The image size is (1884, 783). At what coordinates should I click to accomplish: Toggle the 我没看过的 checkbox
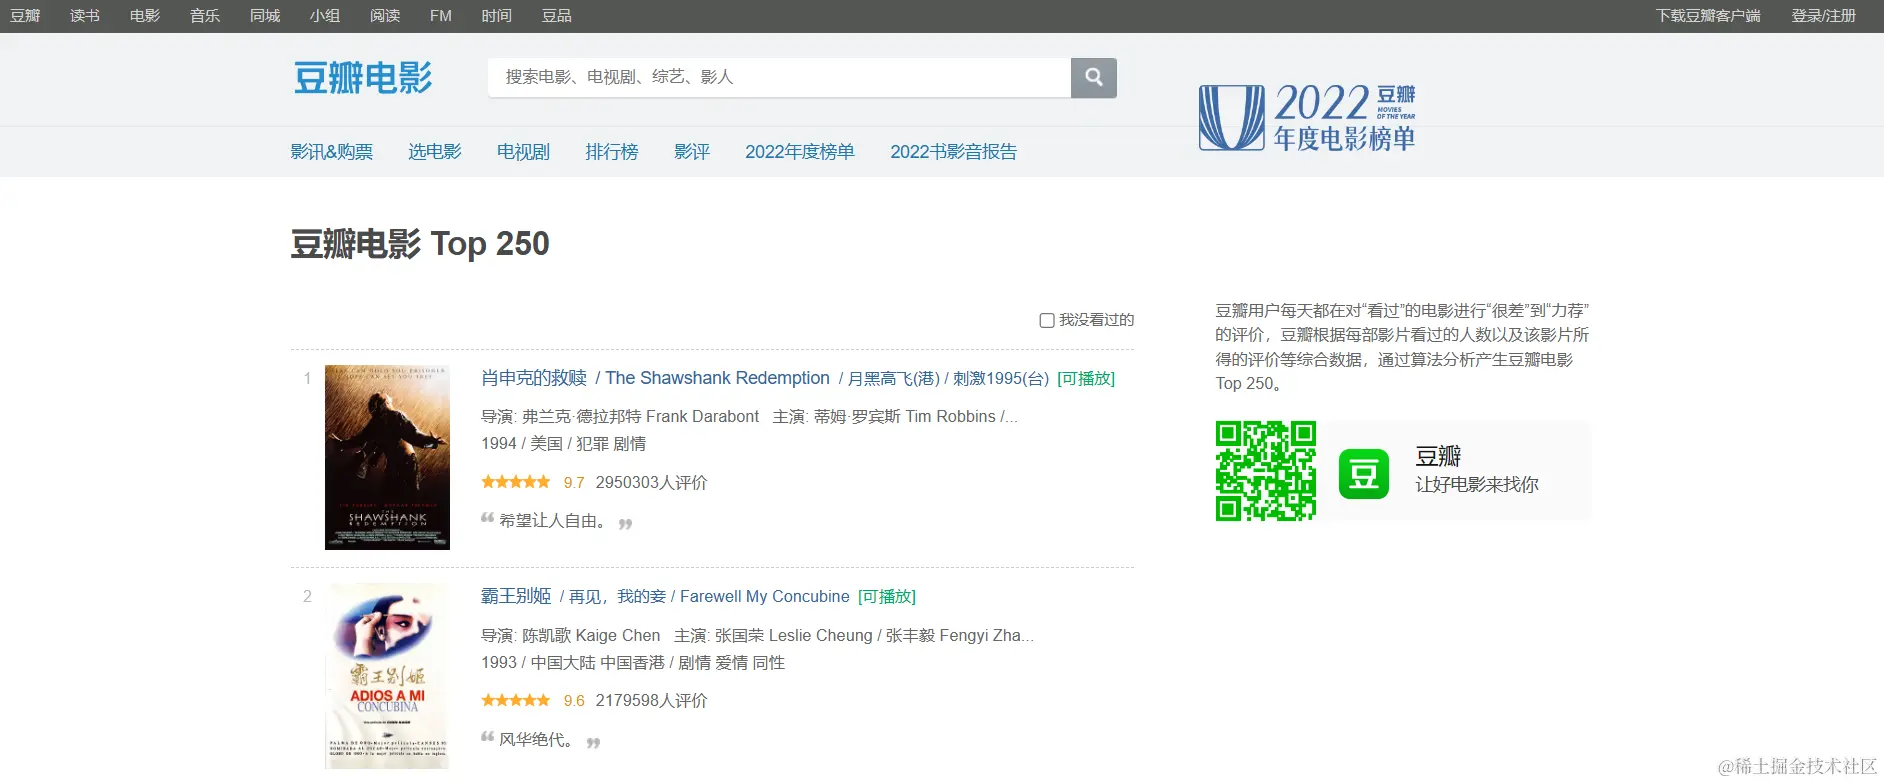click(x=1047, y=320)
